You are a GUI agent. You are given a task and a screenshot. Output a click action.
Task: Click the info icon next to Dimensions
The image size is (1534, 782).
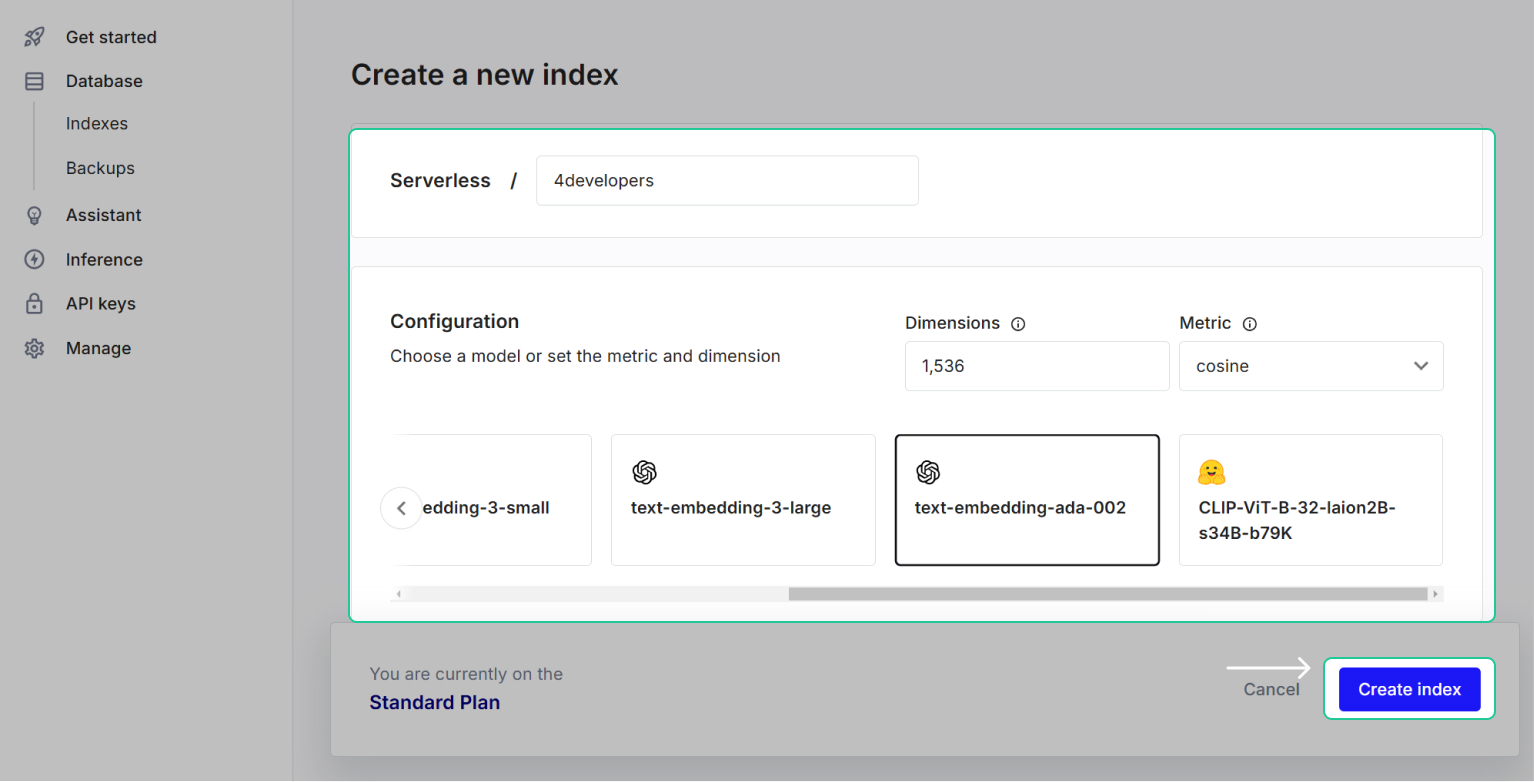(x=1018, y=324)
